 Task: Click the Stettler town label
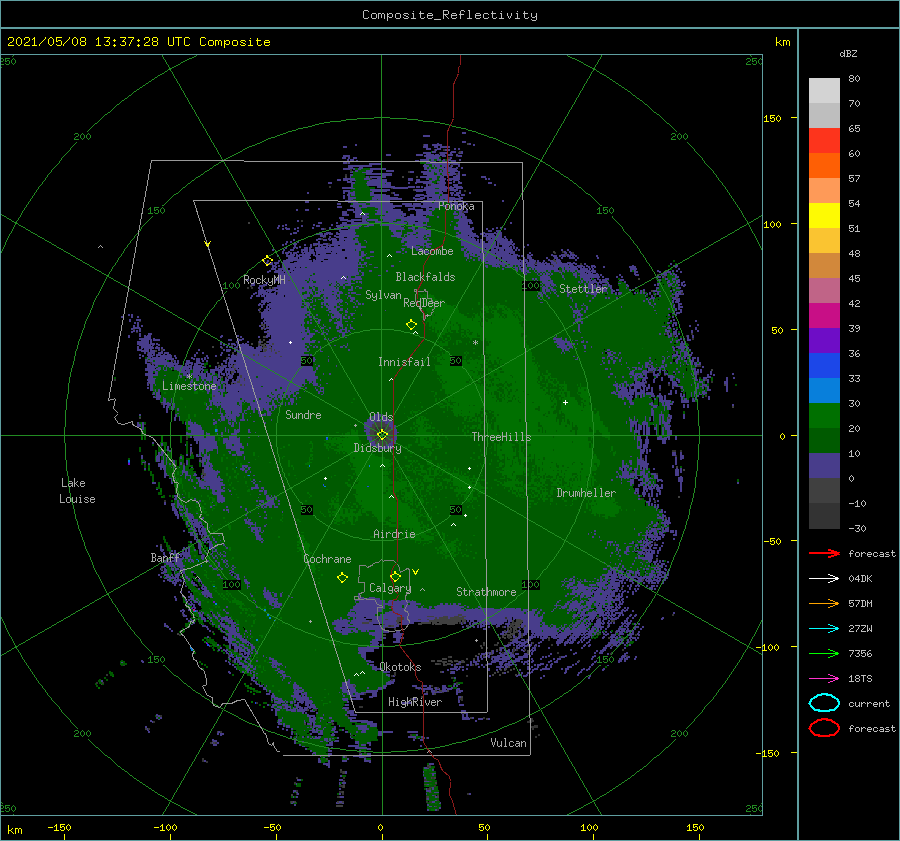pos(583,289)
